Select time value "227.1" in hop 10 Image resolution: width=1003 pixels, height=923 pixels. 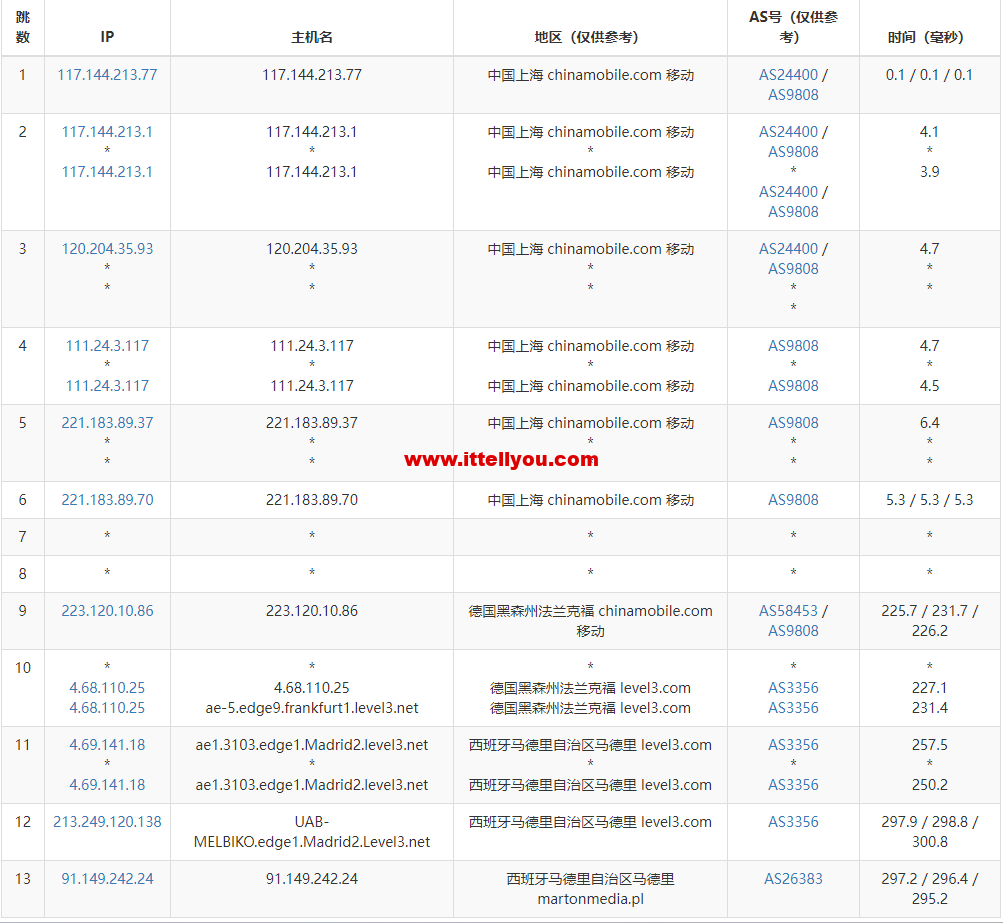coord(929,688)
